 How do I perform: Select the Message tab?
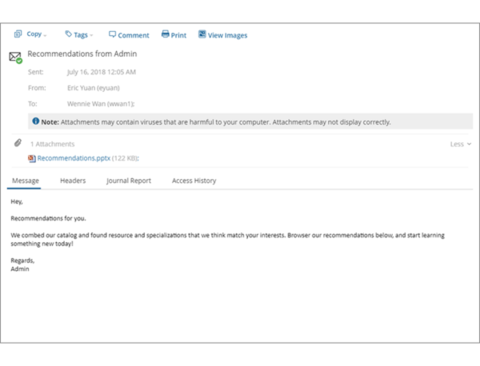(x=25, y=181)
